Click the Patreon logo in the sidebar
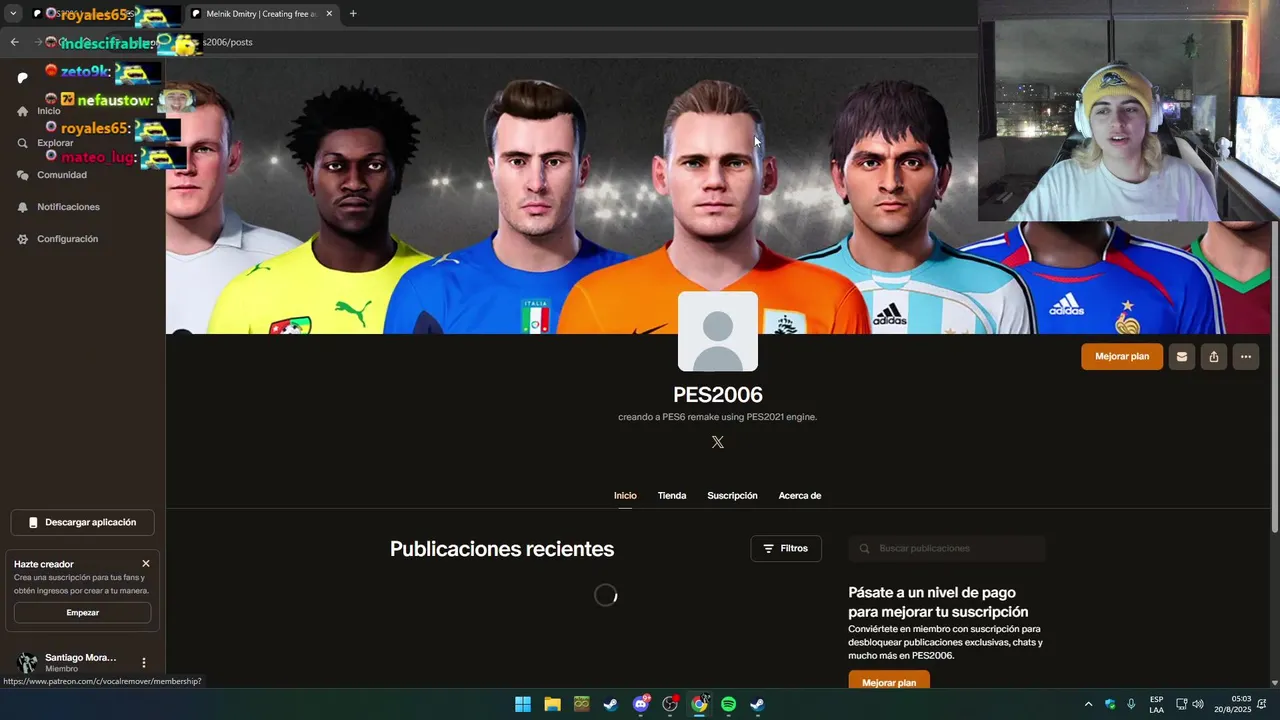Screen dimensions: 1280x720 coord(23,78)
